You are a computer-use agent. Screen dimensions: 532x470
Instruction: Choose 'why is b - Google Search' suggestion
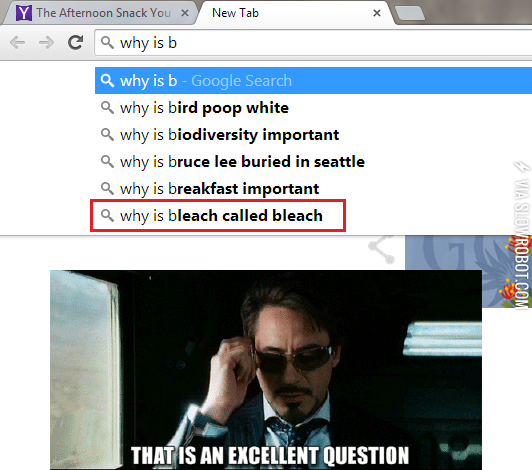pos(314,80)
